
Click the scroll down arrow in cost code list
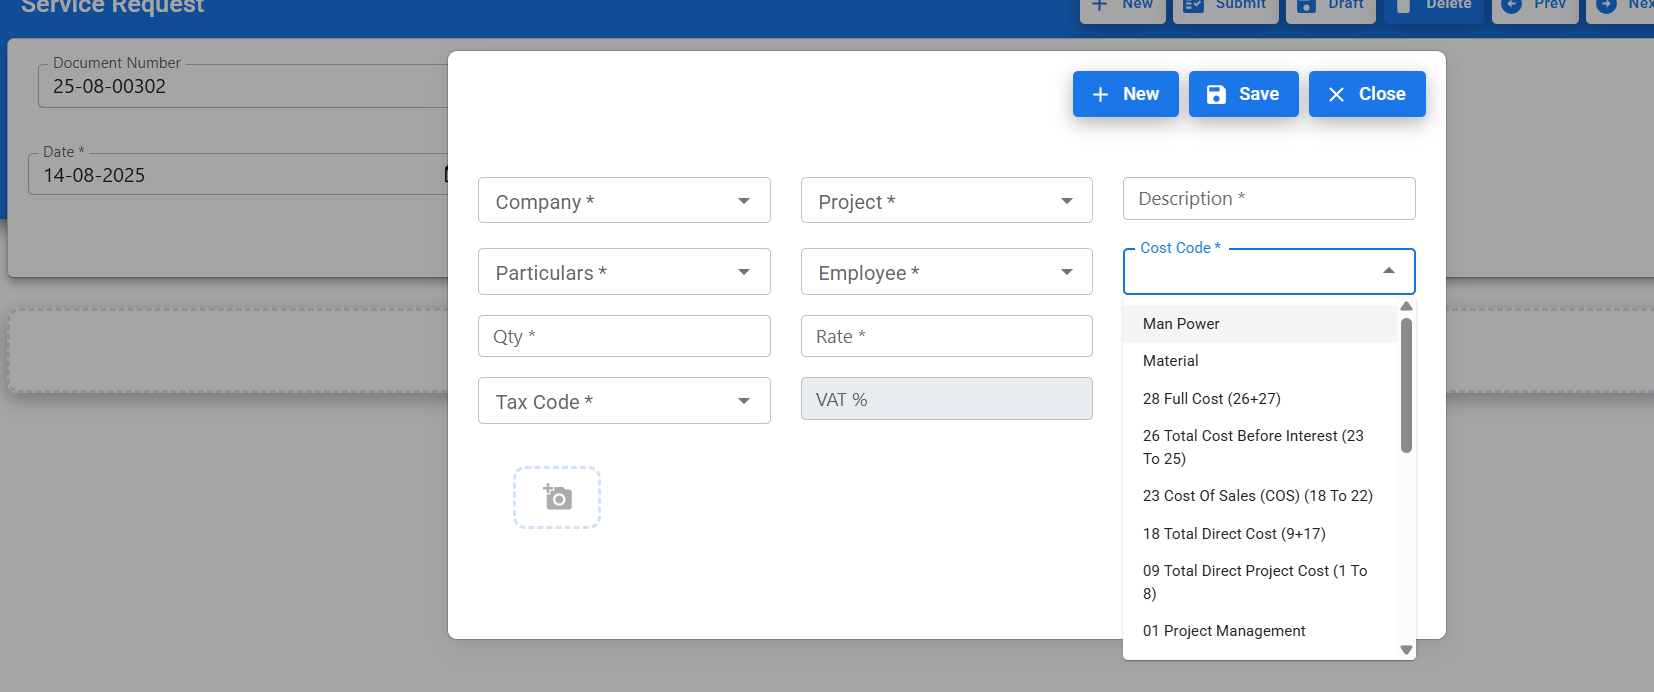pyautogui.click(x=1406, y=650)
